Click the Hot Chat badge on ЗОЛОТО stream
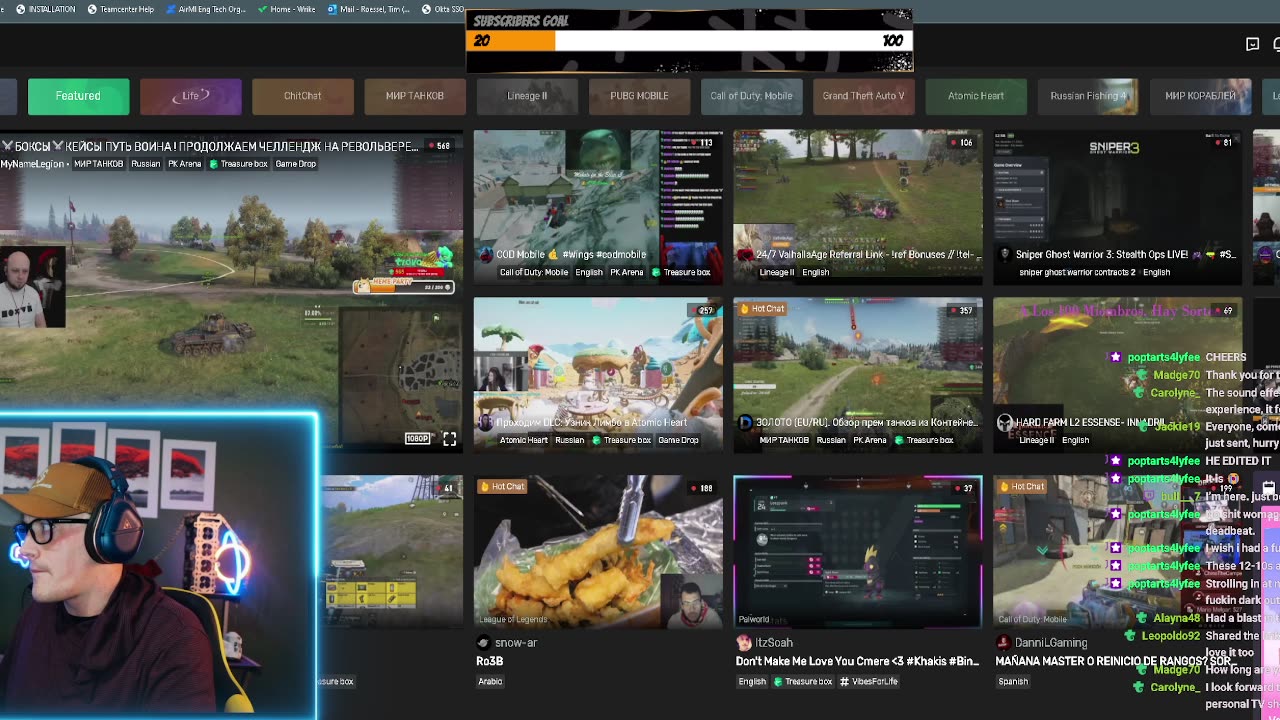 click(x=762, y=309)
